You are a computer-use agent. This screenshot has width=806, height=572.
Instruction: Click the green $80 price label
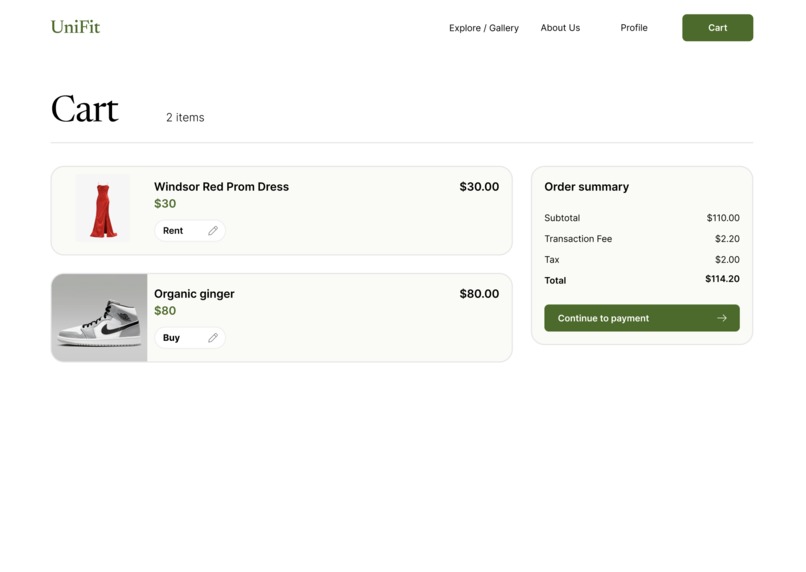(x=165, y=310)
